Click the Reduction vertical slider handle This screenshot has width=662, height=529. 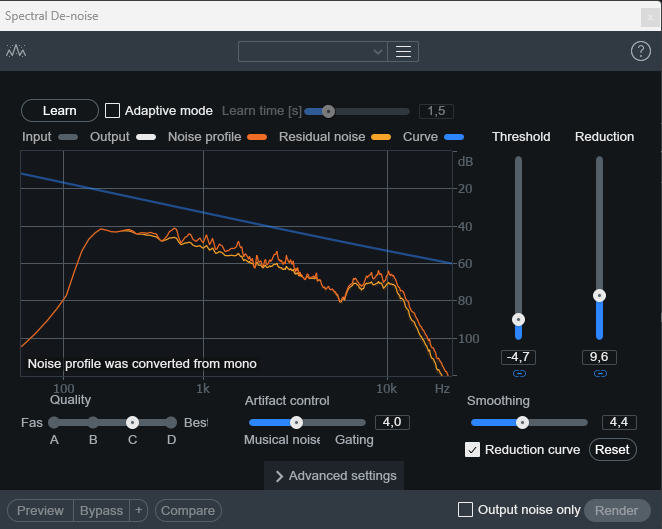tap(600, 296)
